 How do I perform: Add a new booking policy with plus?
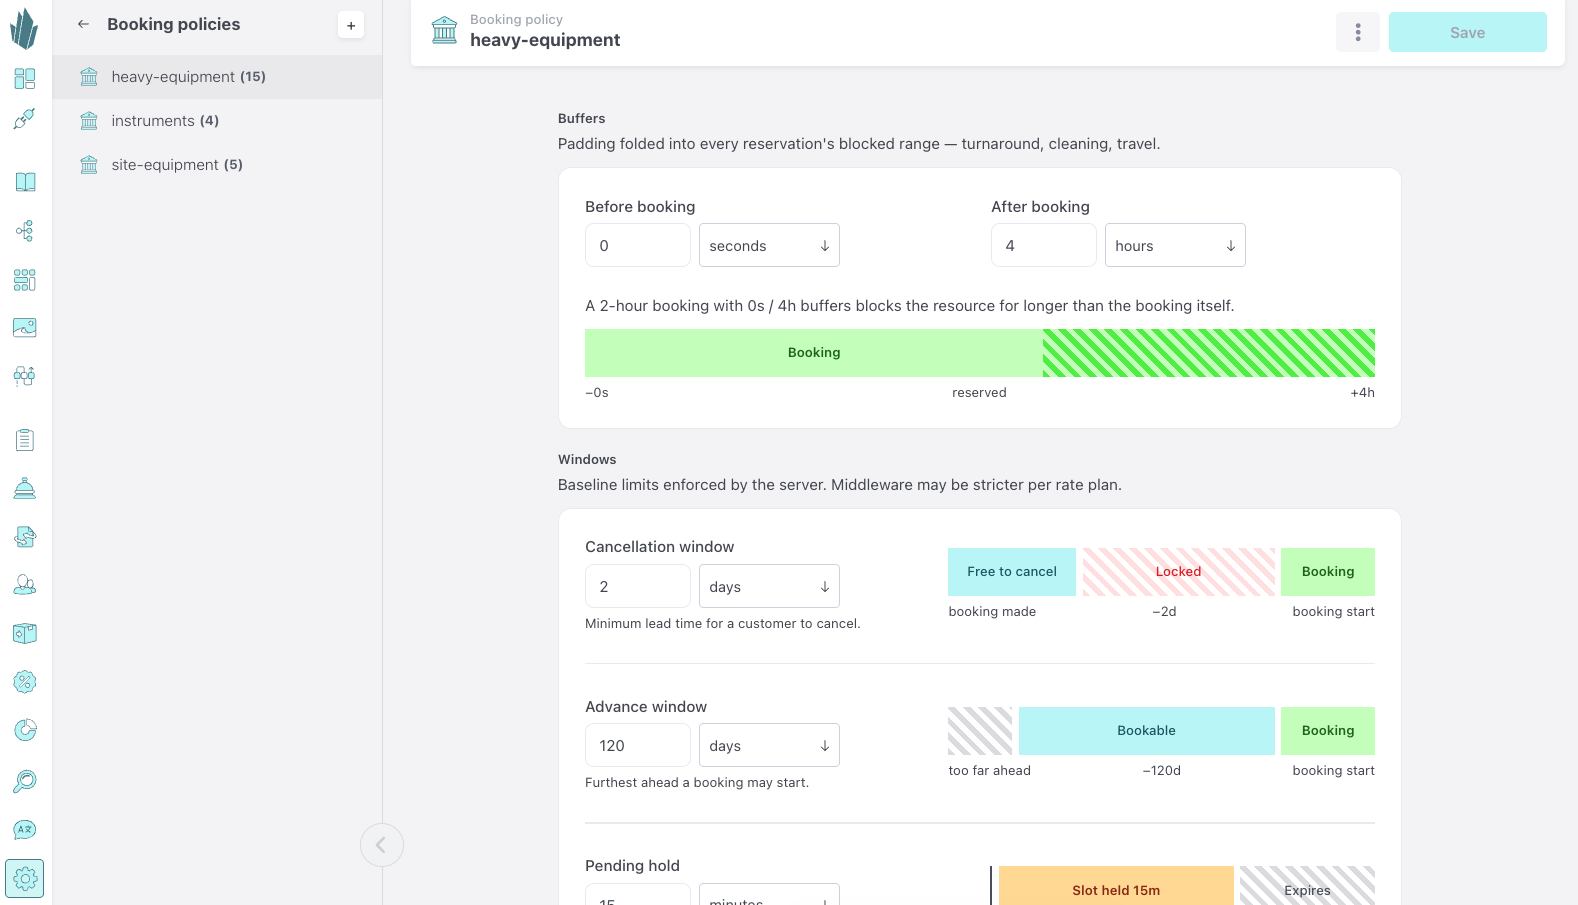(x=351, y=25)
